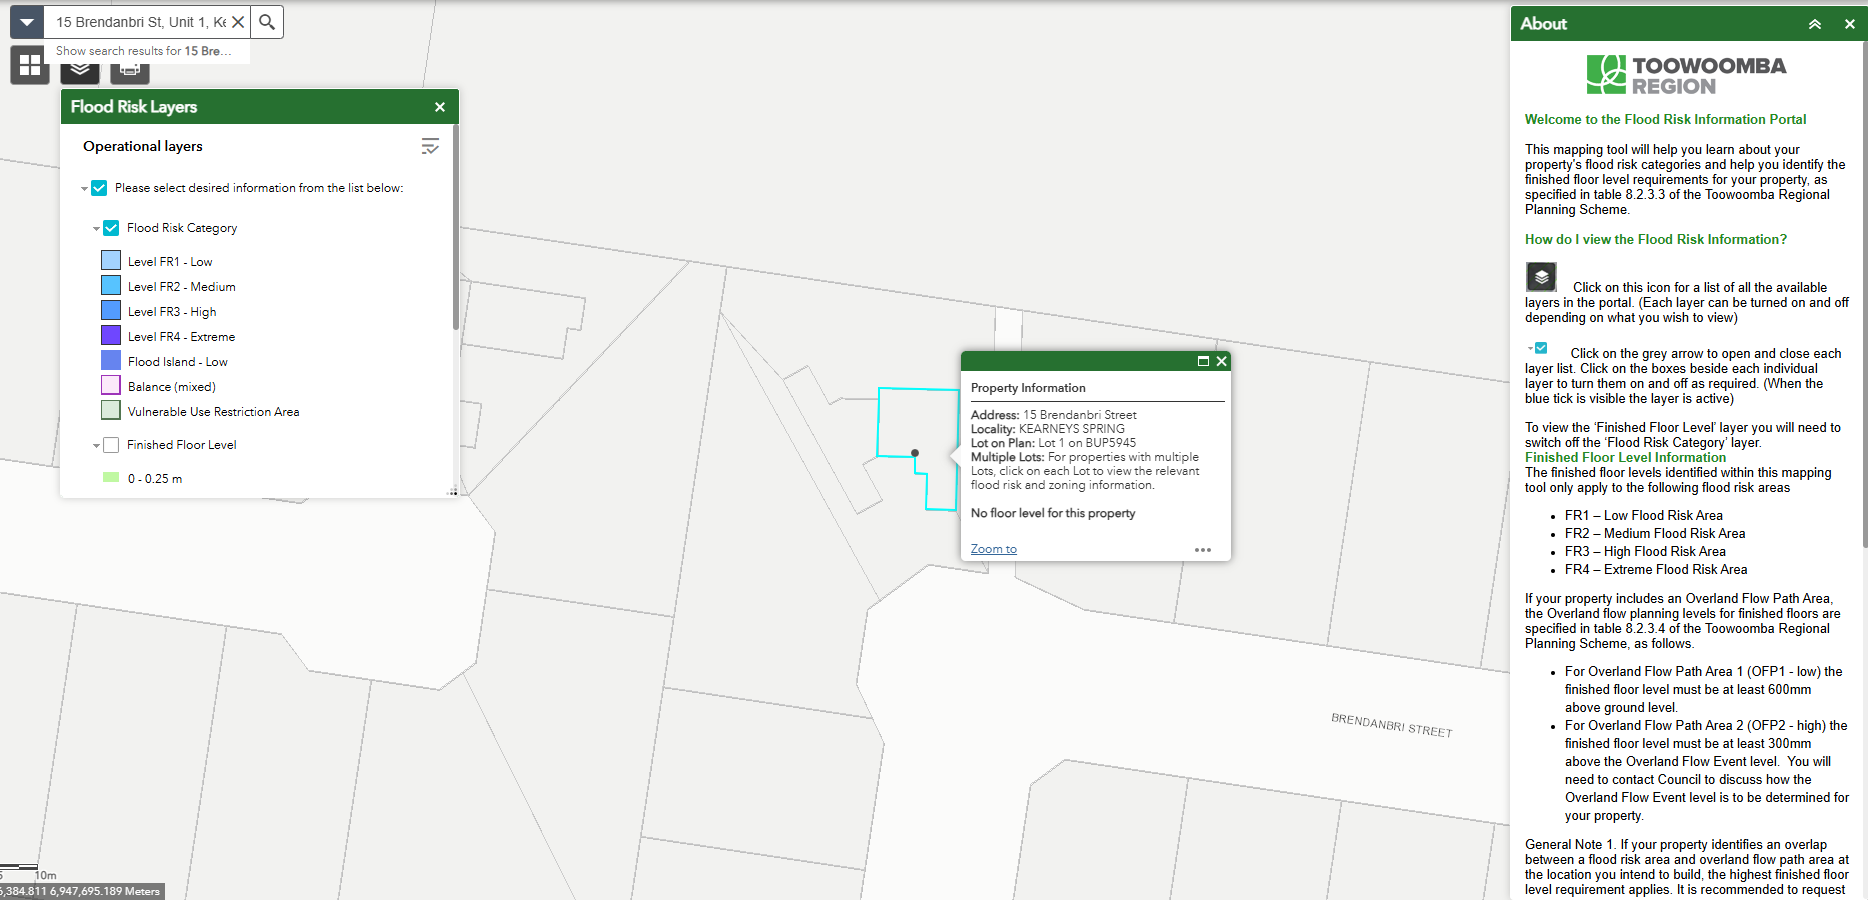Click the Level FR4 - Extreme color swatch
This screenshot has height=900, width=1868.
pos(111,336)
